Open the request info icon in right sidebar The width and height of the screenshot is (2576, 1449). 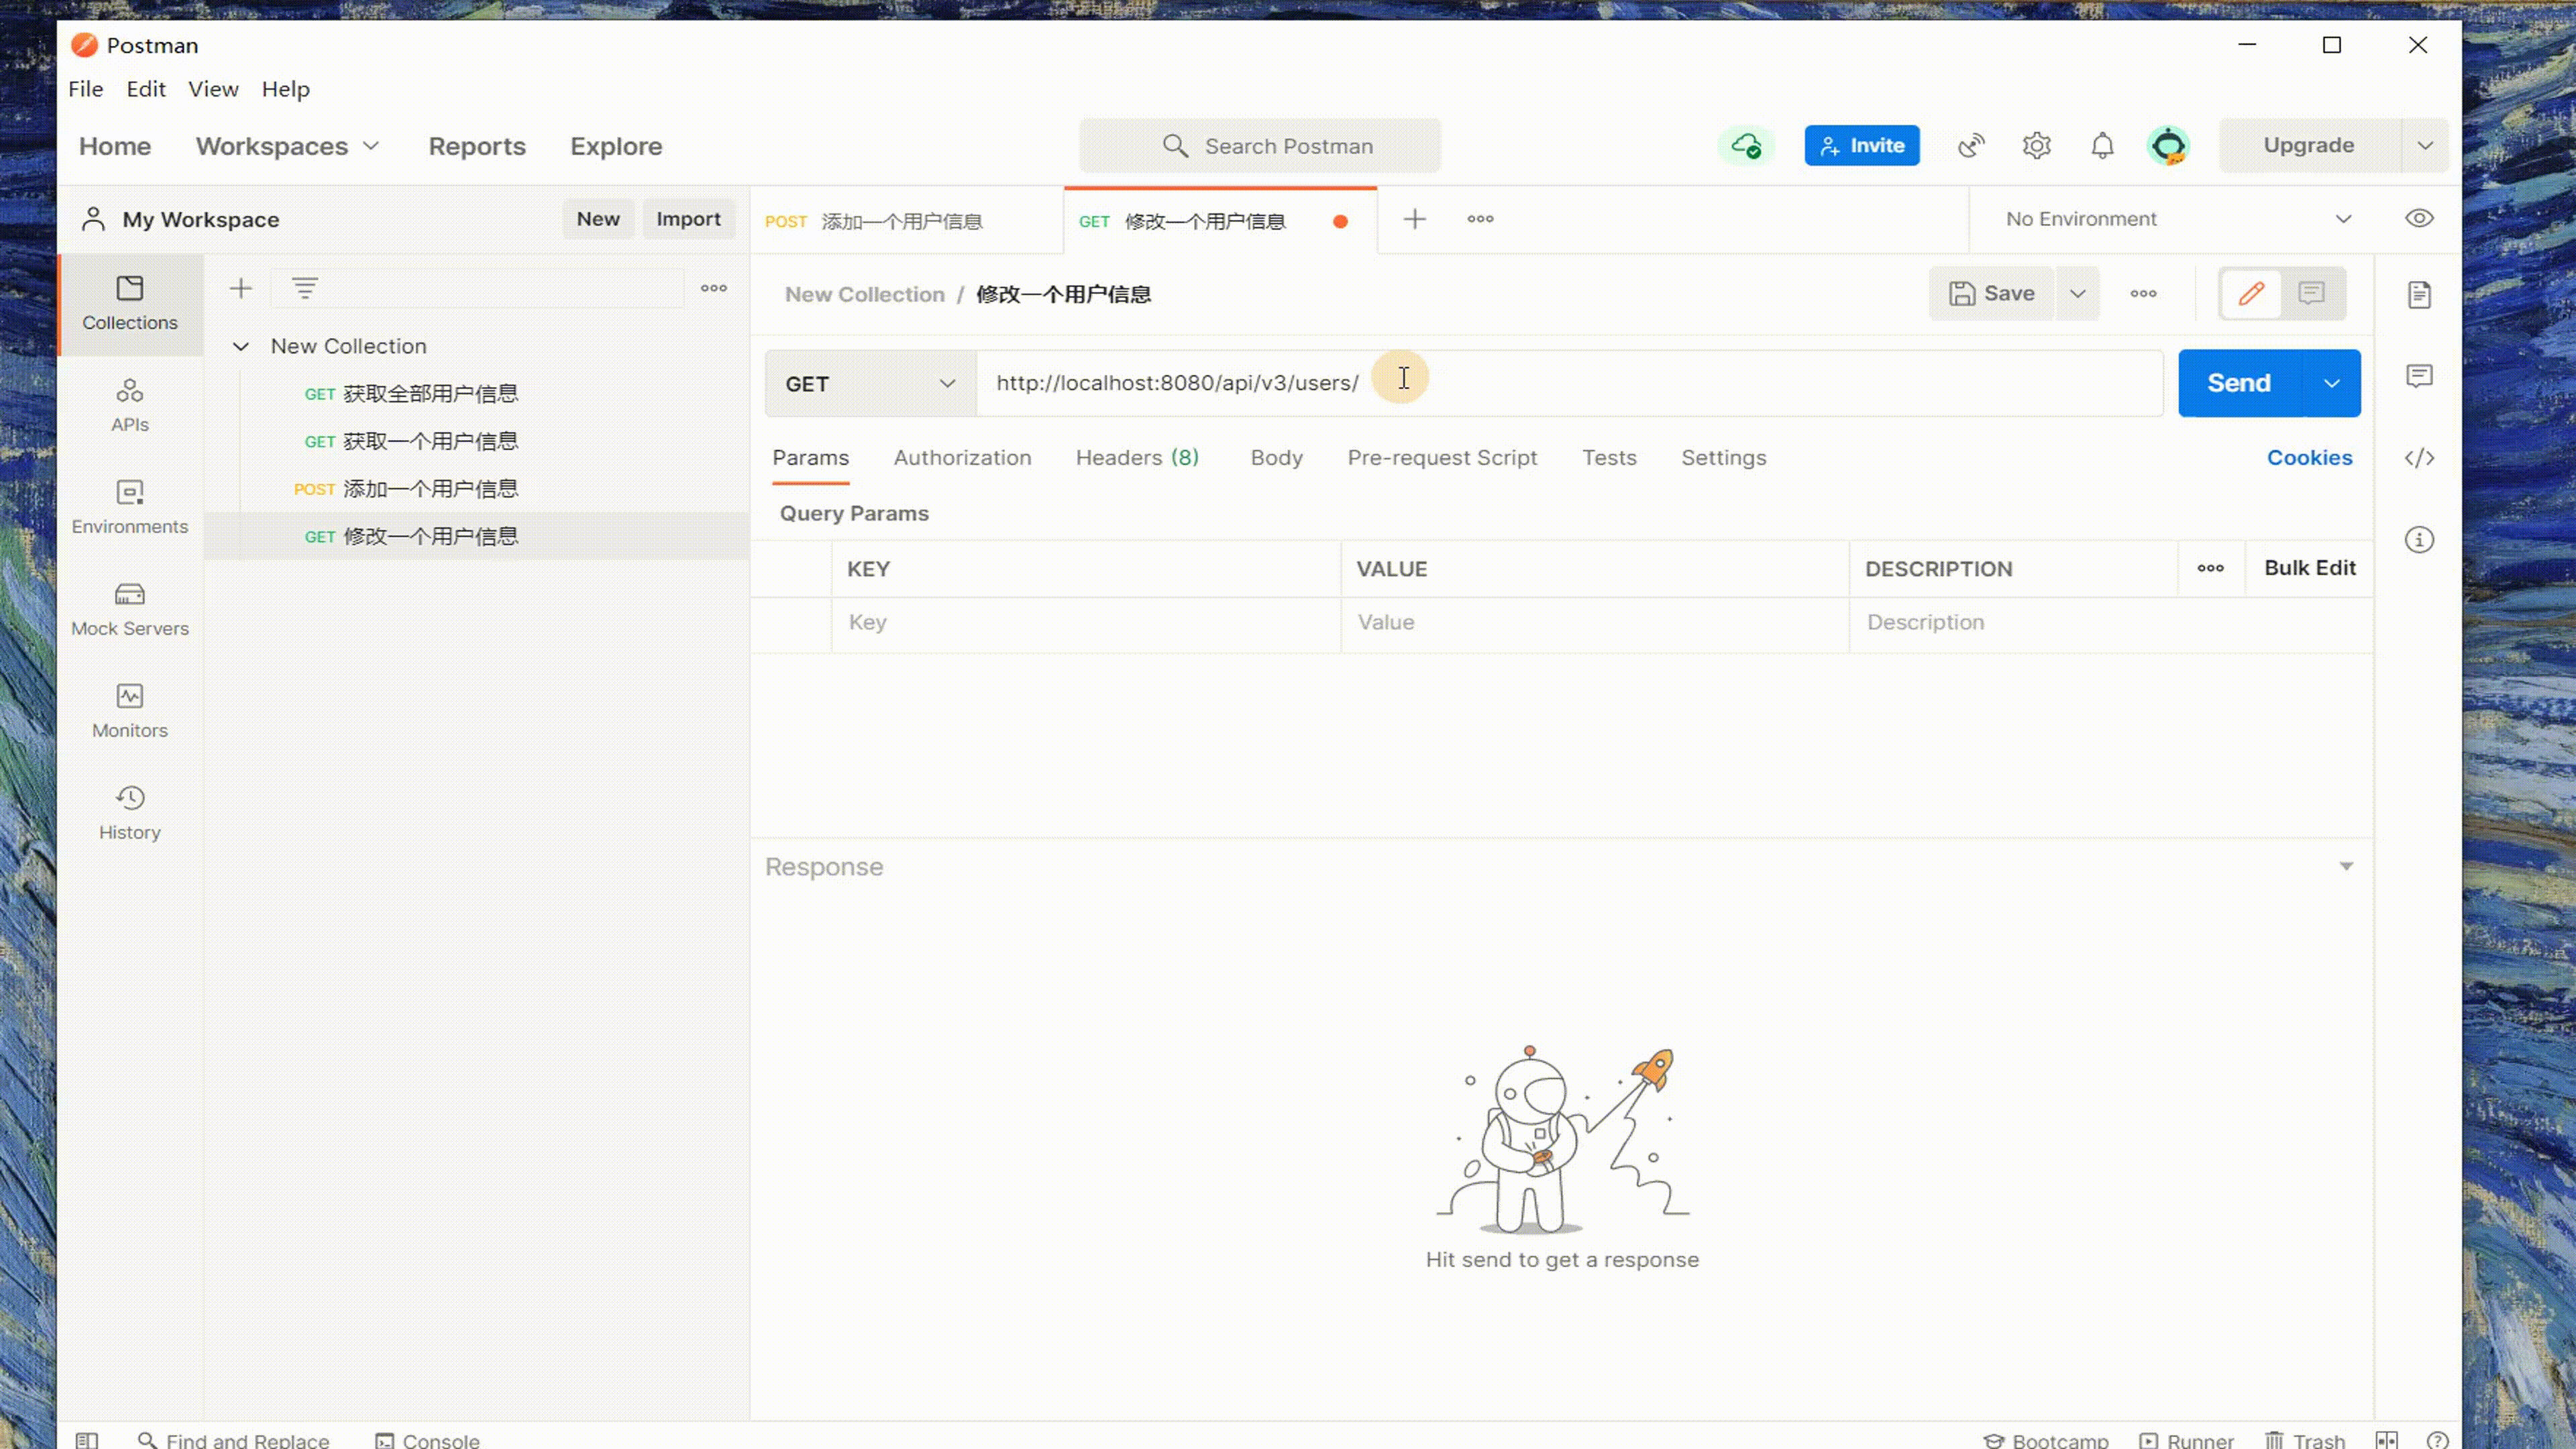pyautogui.click(x=2420, y=540)
